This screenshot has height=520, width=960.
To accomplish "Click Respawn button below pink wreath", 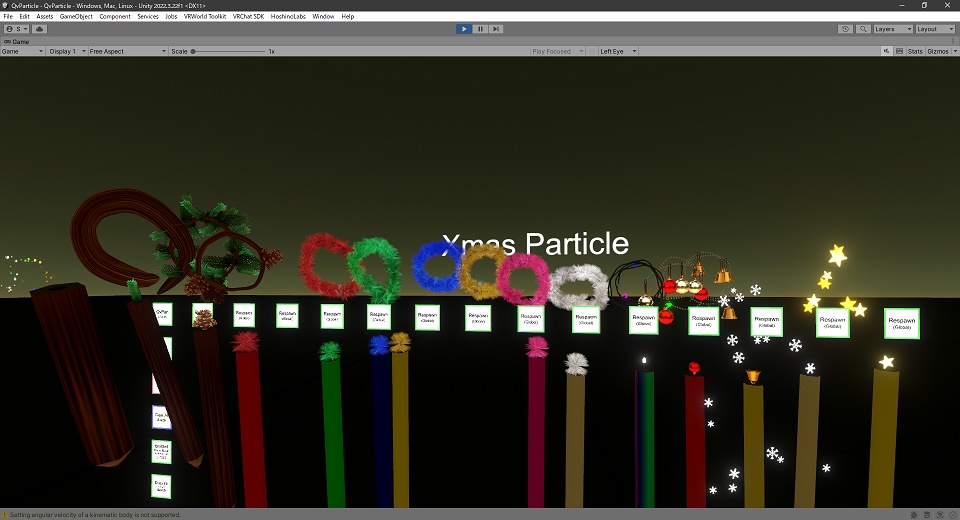I will pyautogui.click(x=531, y=318).
